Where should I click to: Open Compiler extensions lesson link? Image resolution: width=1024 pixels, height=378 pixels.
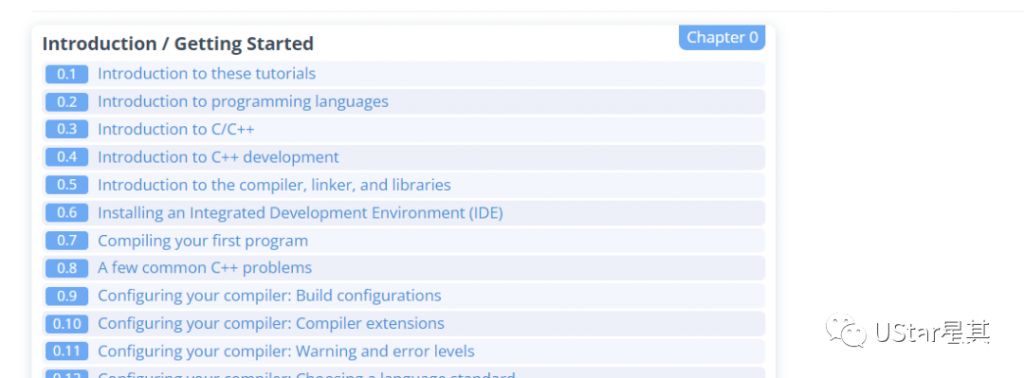pyautogui.click(x=271, y=324)
